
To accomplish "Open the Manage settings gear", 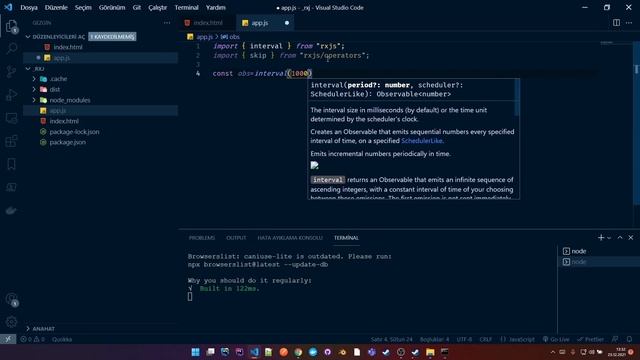I will point(11,322).
